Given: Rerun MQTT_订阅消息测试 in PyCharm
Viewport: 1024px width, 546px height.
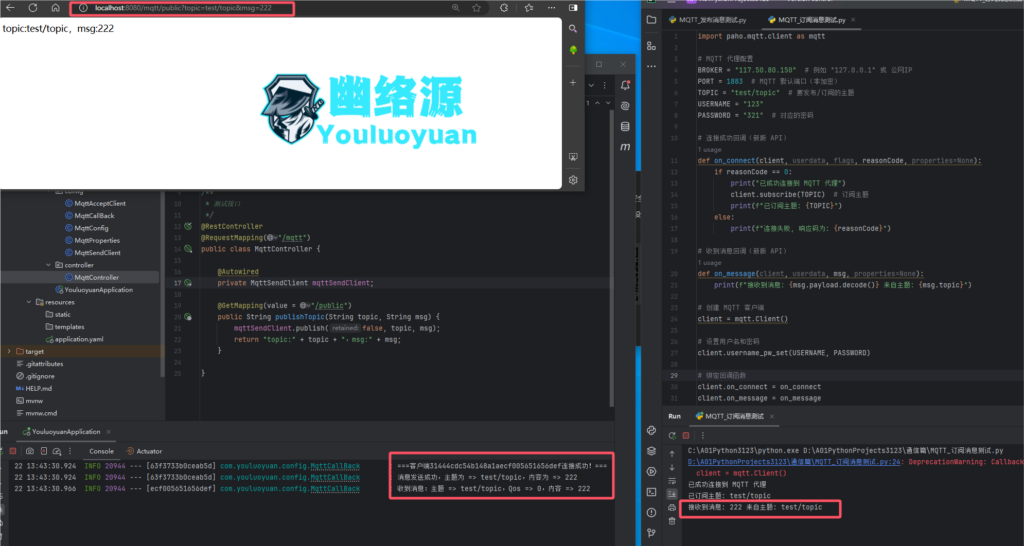Looking at the screenshot, I should pos(672,435).
